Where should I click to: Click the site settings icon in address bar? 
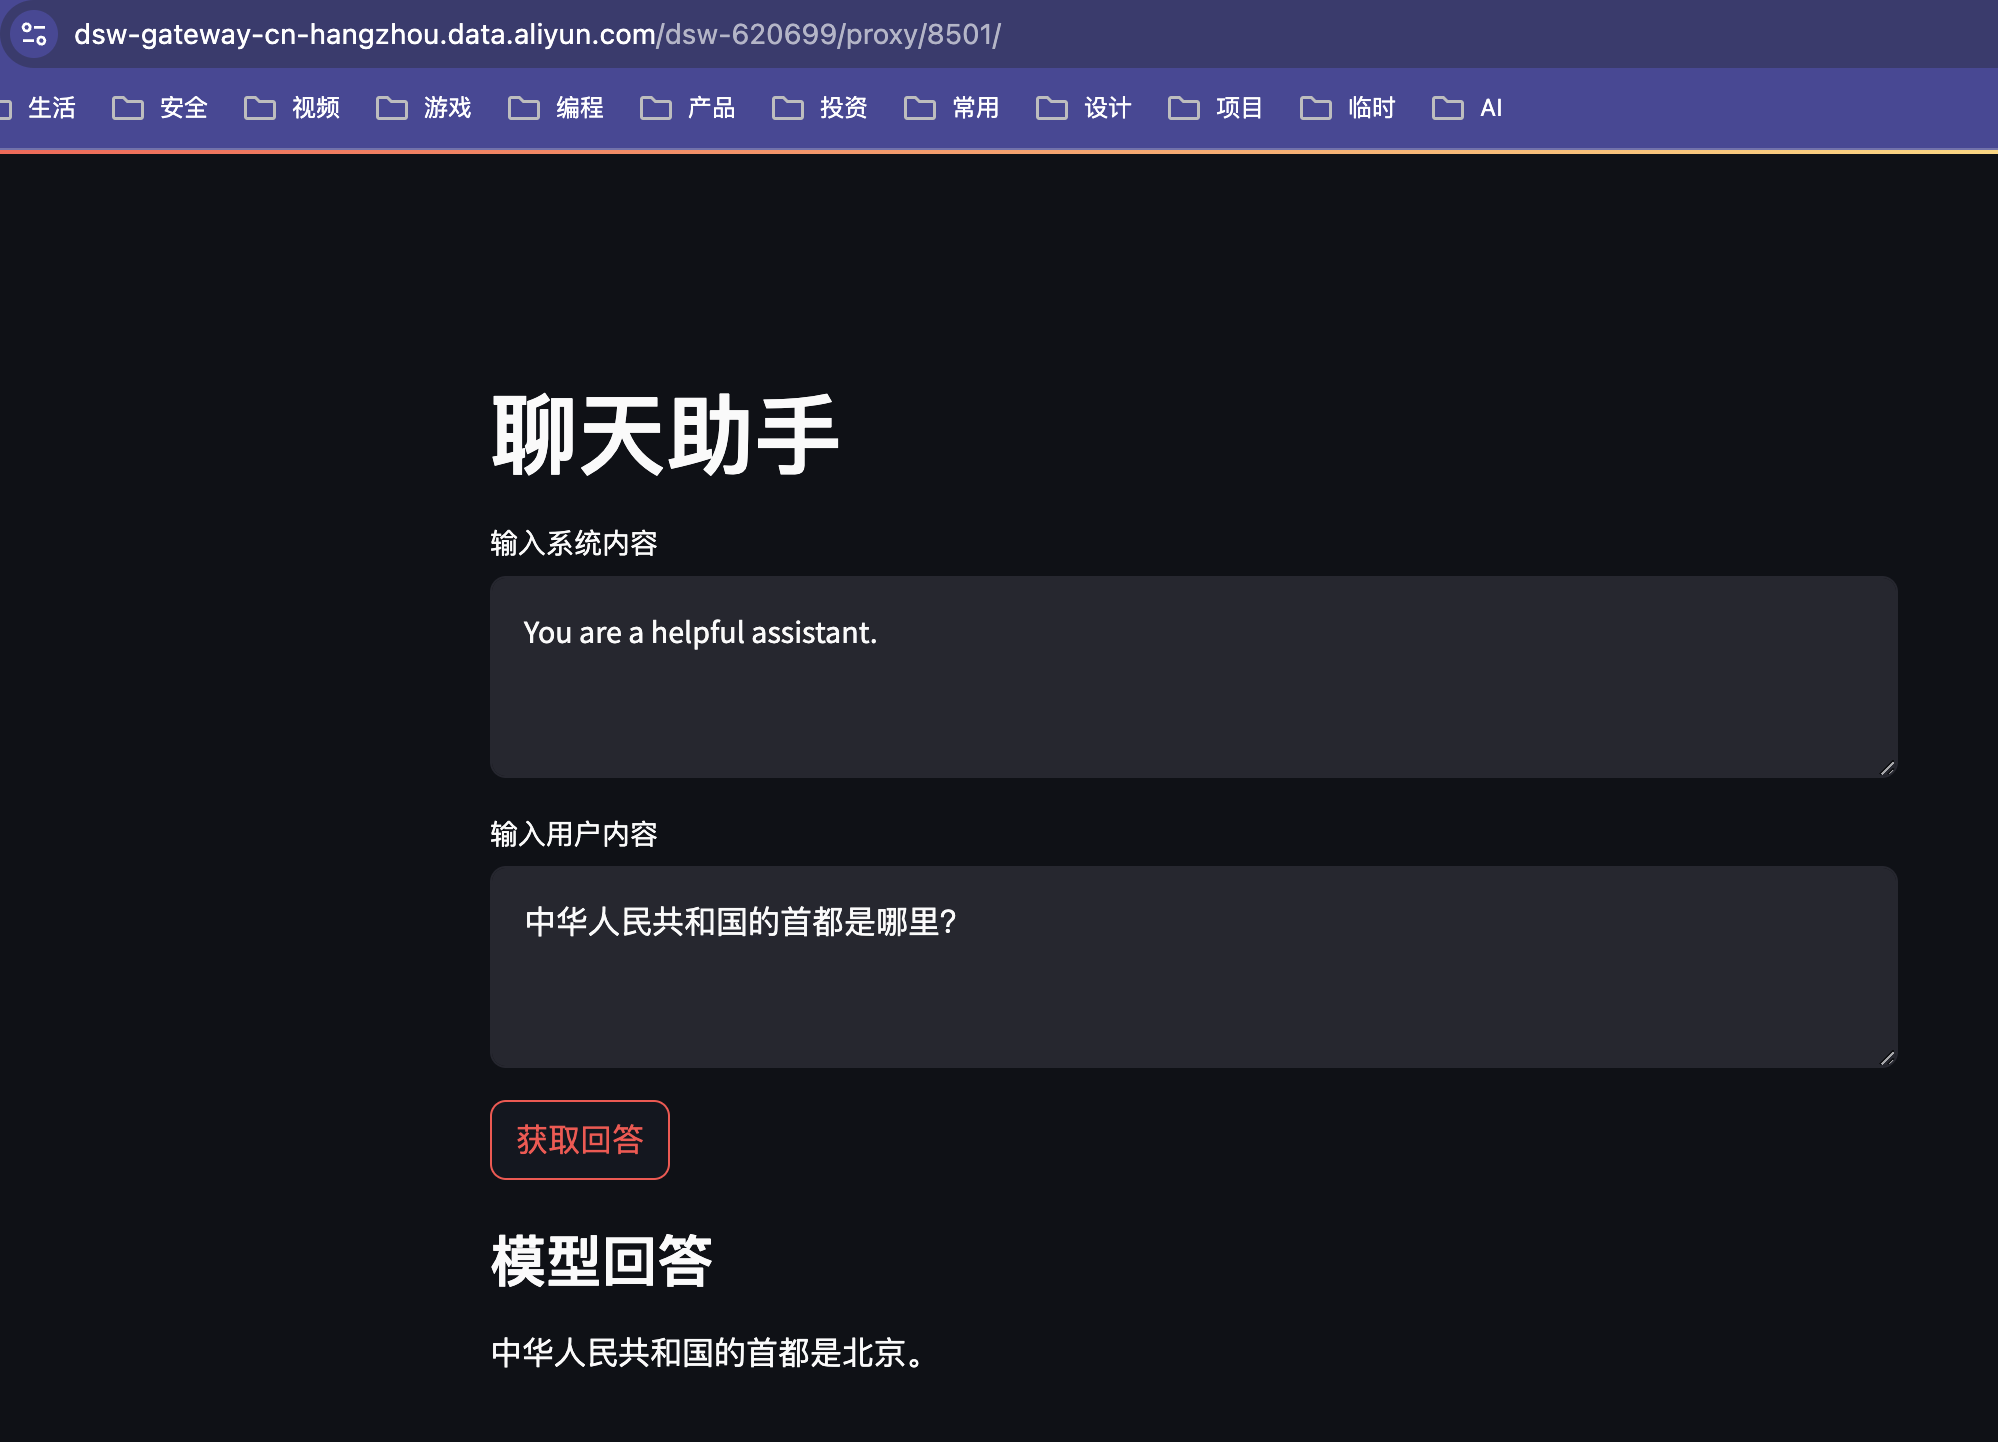pyautogui.click(x=34, y=34)
